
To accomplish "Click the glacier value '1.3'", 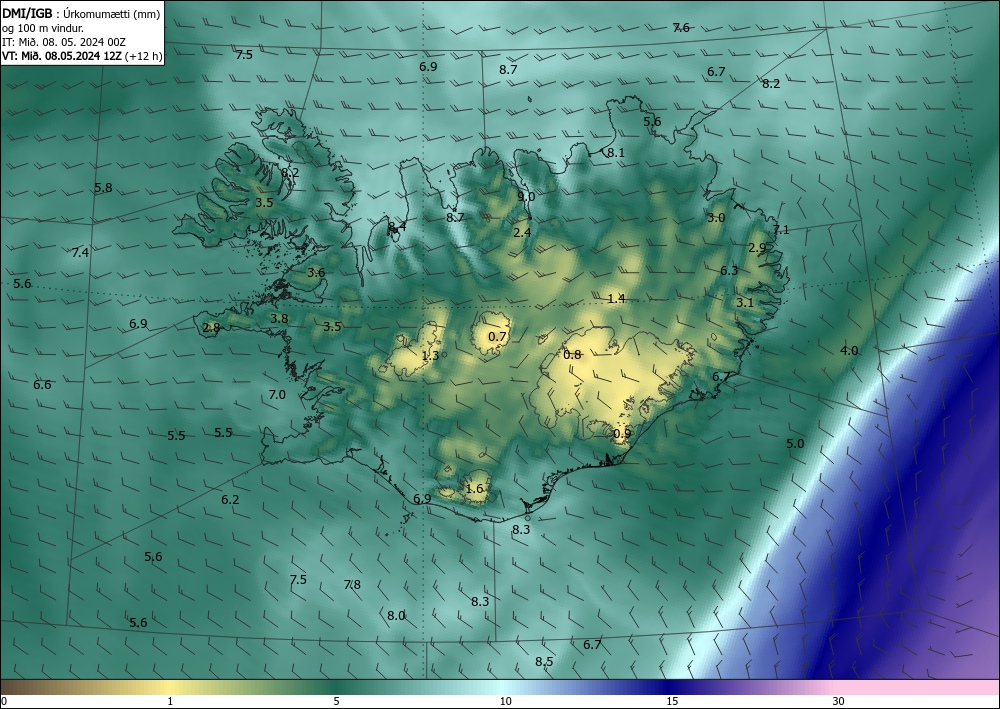I will [x=430, y=356].
